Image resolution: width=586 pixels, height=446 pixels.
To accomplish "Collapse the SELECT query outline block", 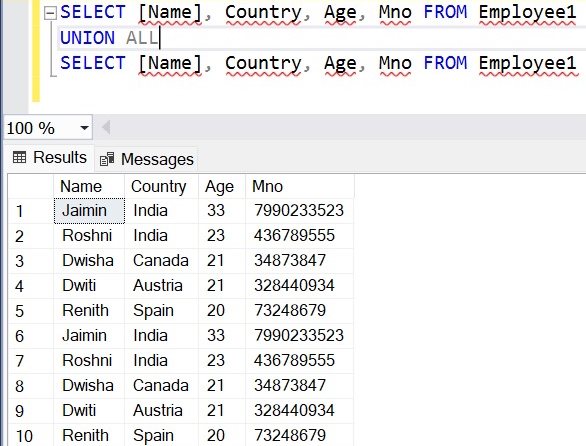I will pyautogui.click(x=50, y=14).
